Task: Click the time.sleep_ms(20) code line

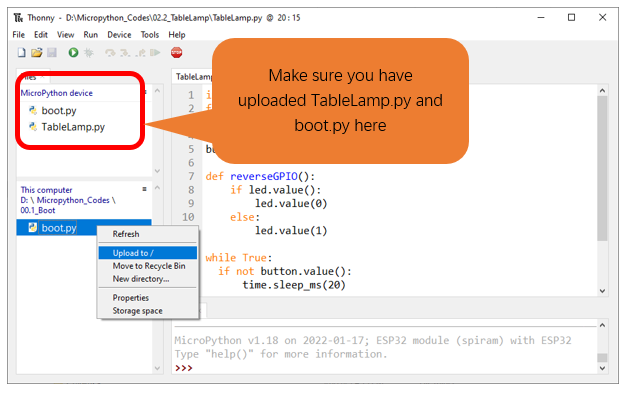Action: pyautogui.click(x=294, y=285)
